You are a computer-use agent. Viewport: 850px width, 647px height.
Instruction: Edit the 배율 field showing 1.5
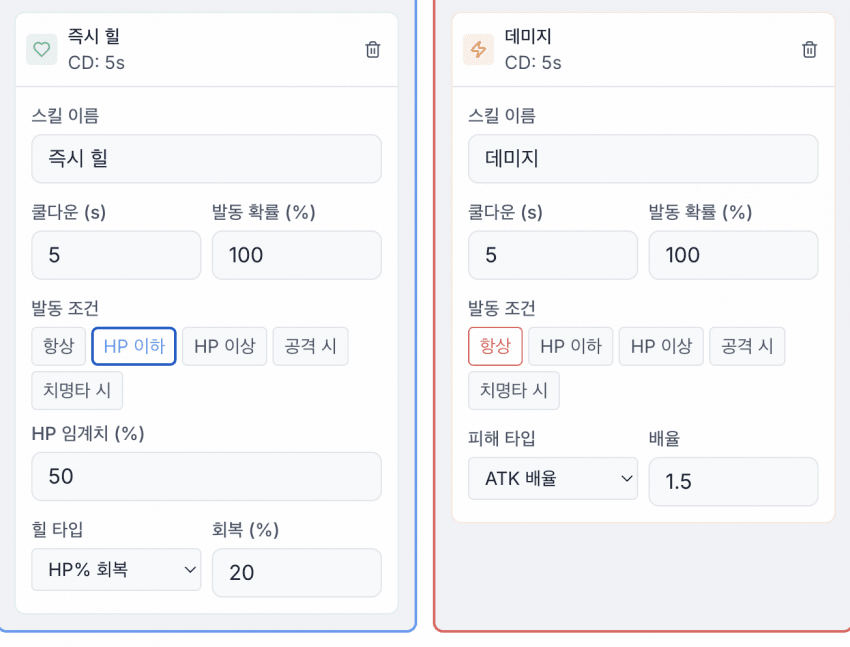coord(733,482)
